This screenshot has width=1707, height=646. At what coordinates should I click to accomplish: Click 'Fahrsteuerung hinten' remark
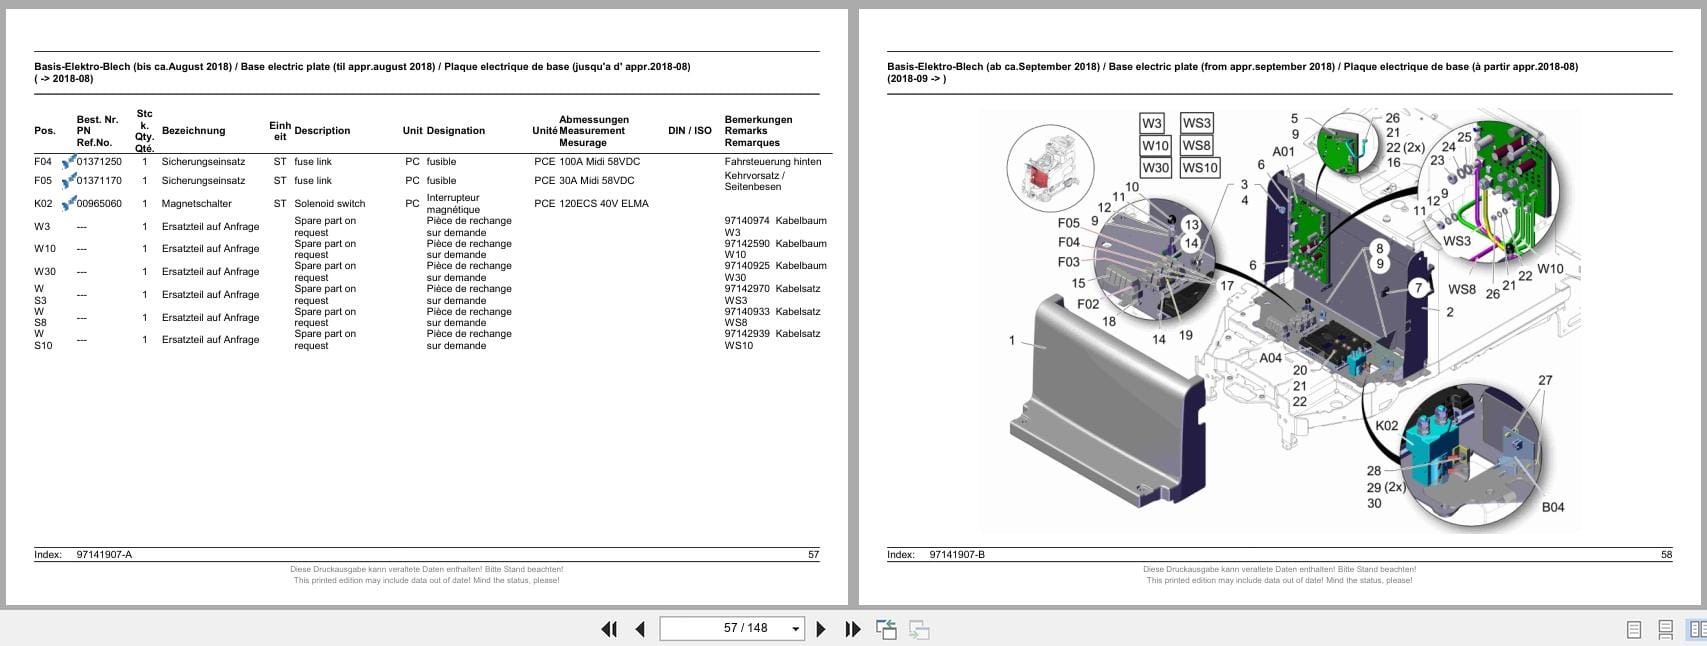click(773, 162)
